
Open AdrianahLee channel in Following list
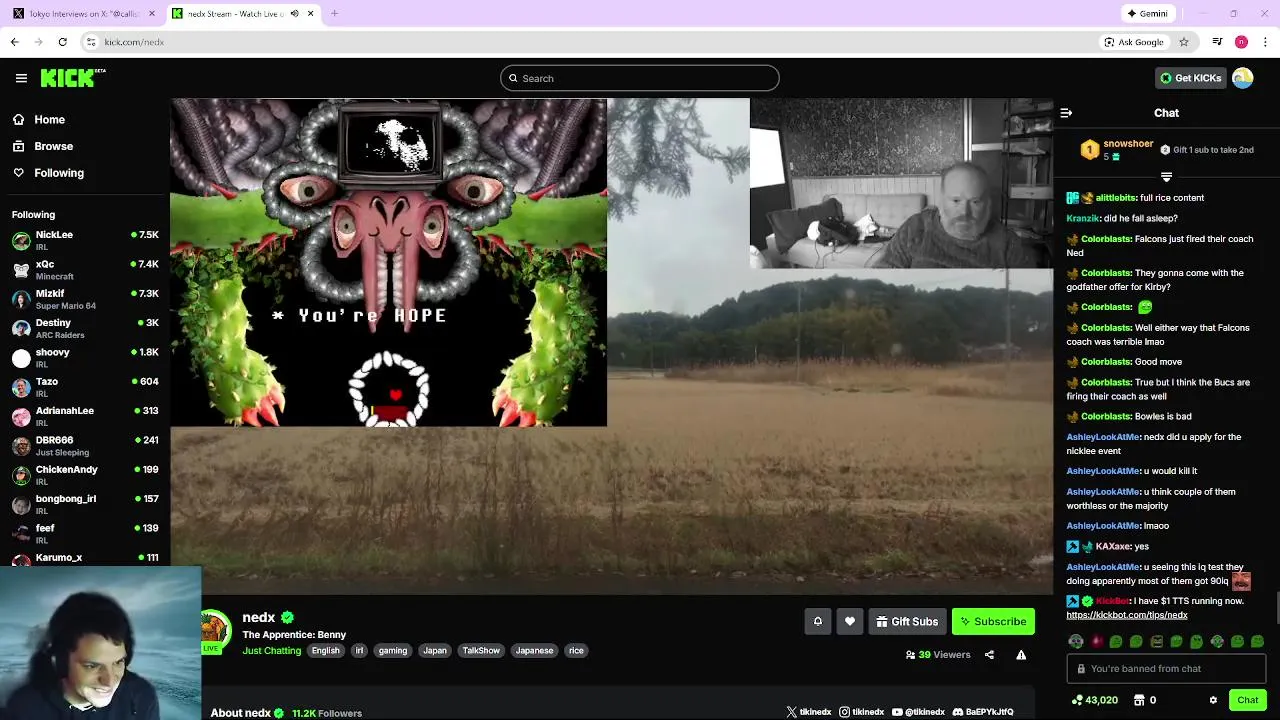[85, 416]
